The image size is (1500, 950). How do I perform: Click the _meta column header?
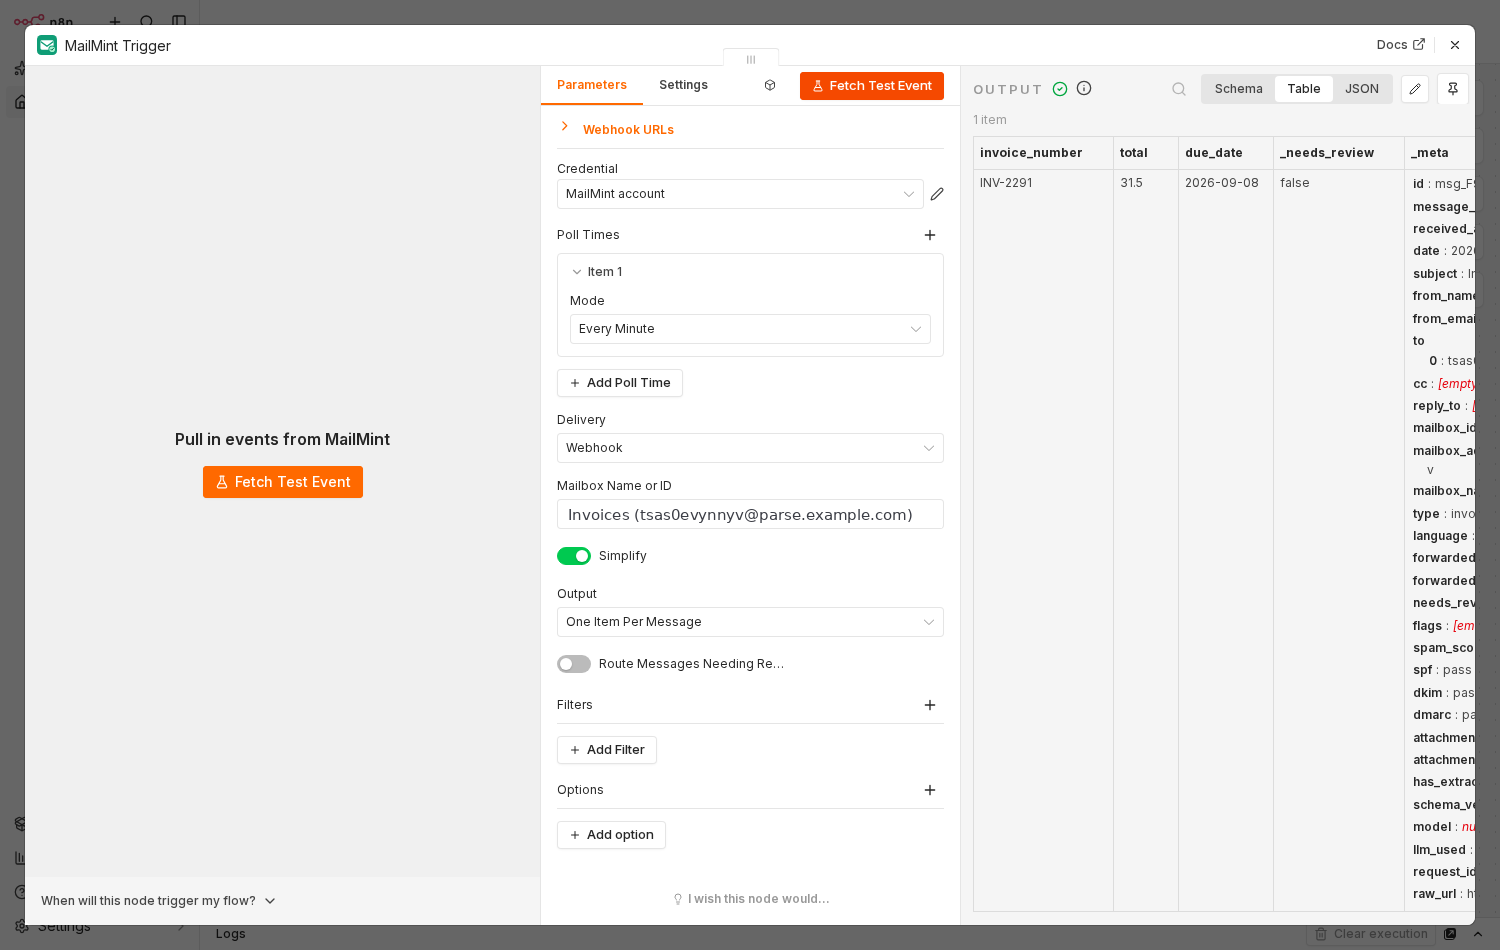(x=1440, y=153)
